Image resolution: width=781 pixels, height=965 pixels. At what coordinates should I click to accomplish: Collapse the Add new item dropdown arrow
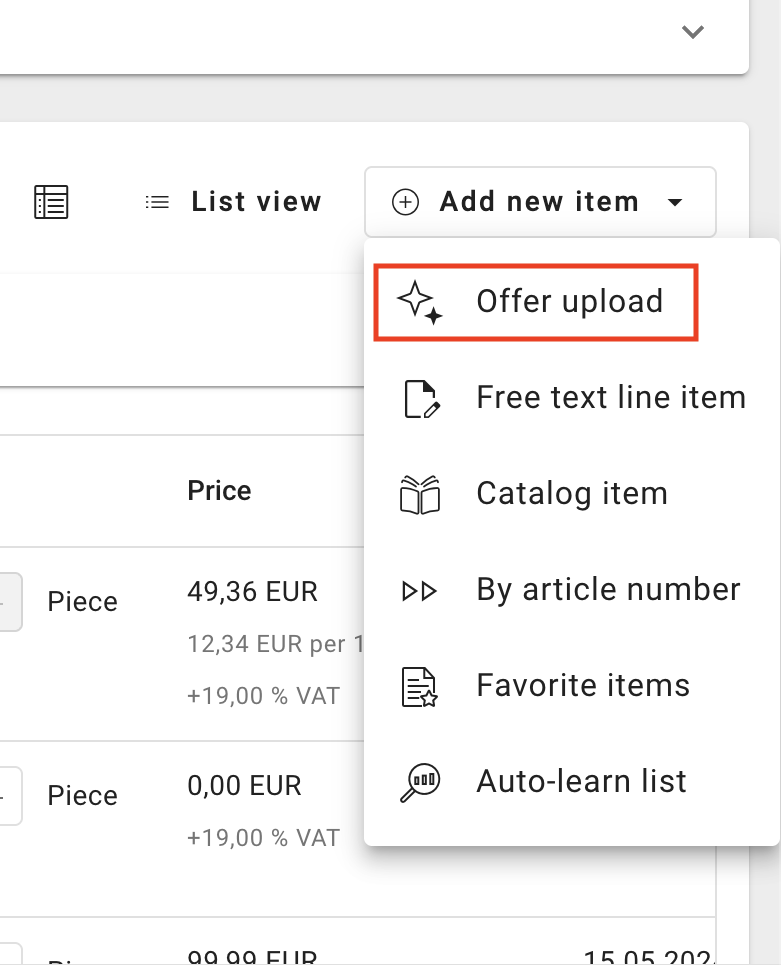(x=675, y=202)
